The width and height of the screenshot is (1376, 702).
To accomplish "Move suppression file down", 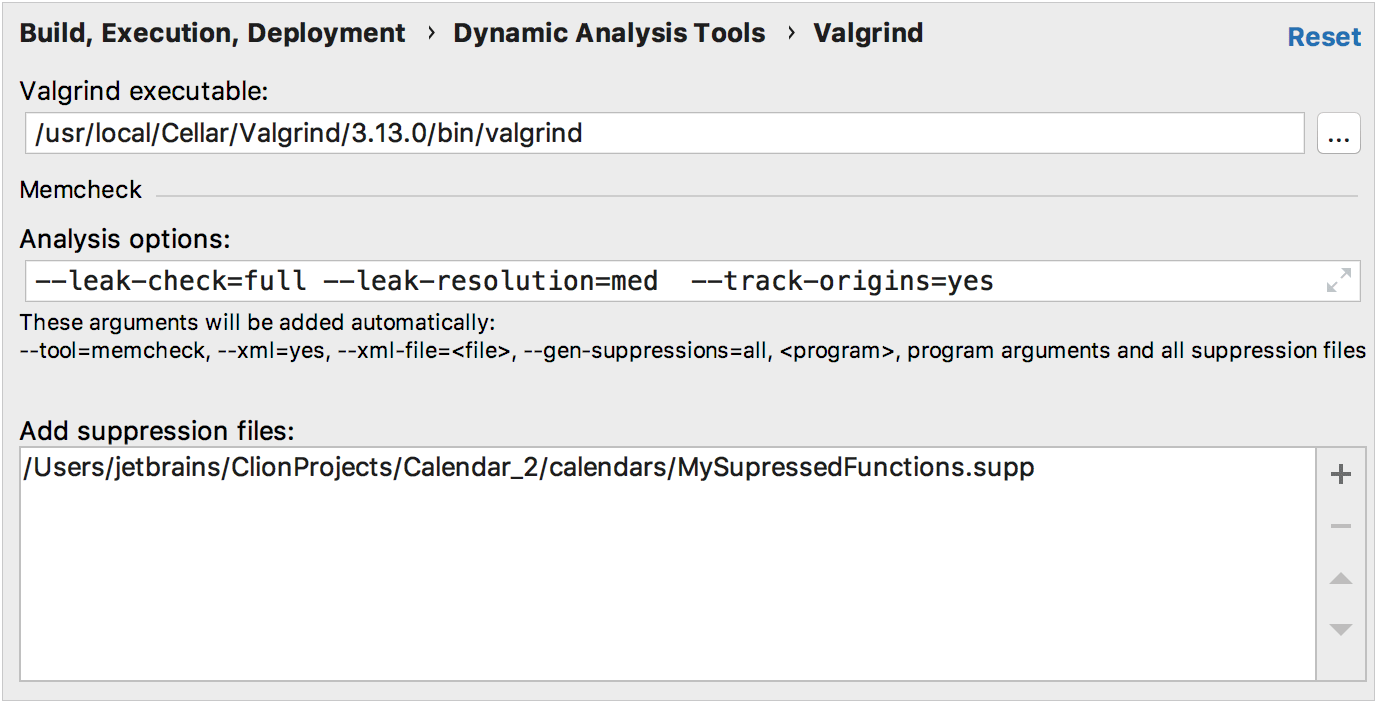I will point(1341,629).
